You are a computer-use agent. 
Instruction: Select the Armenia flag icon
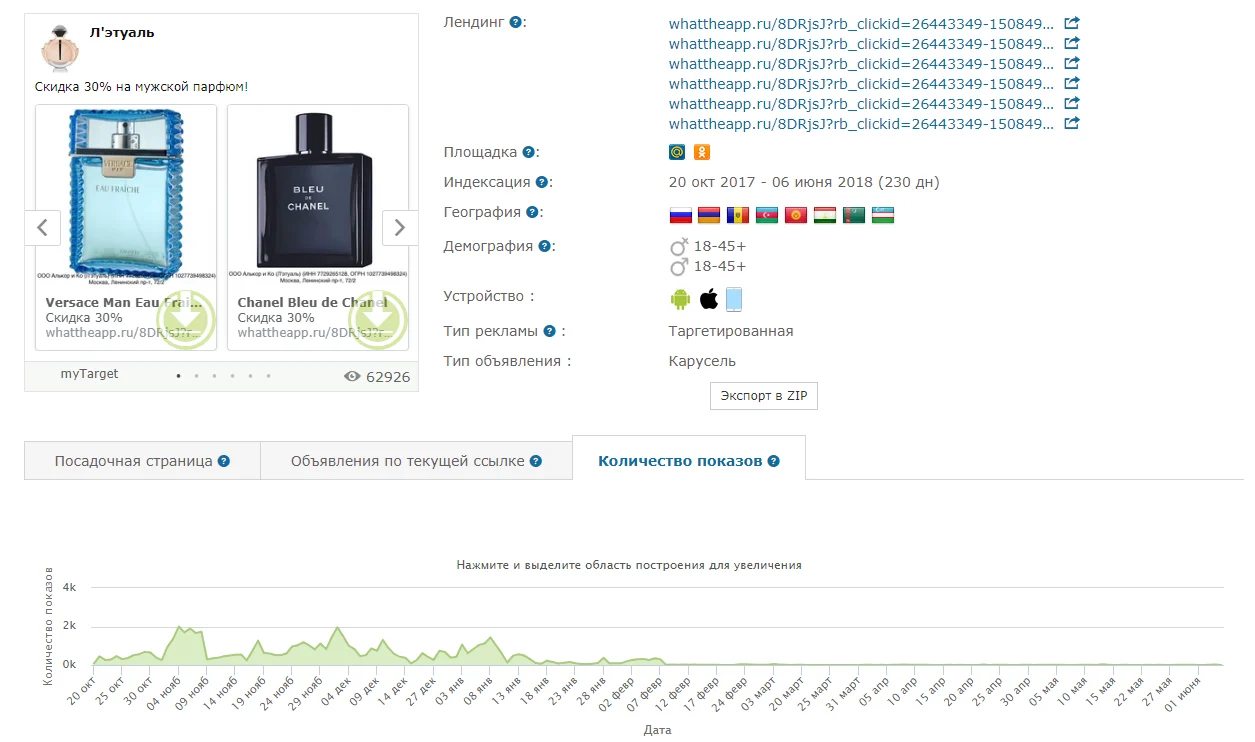(709, 215)
